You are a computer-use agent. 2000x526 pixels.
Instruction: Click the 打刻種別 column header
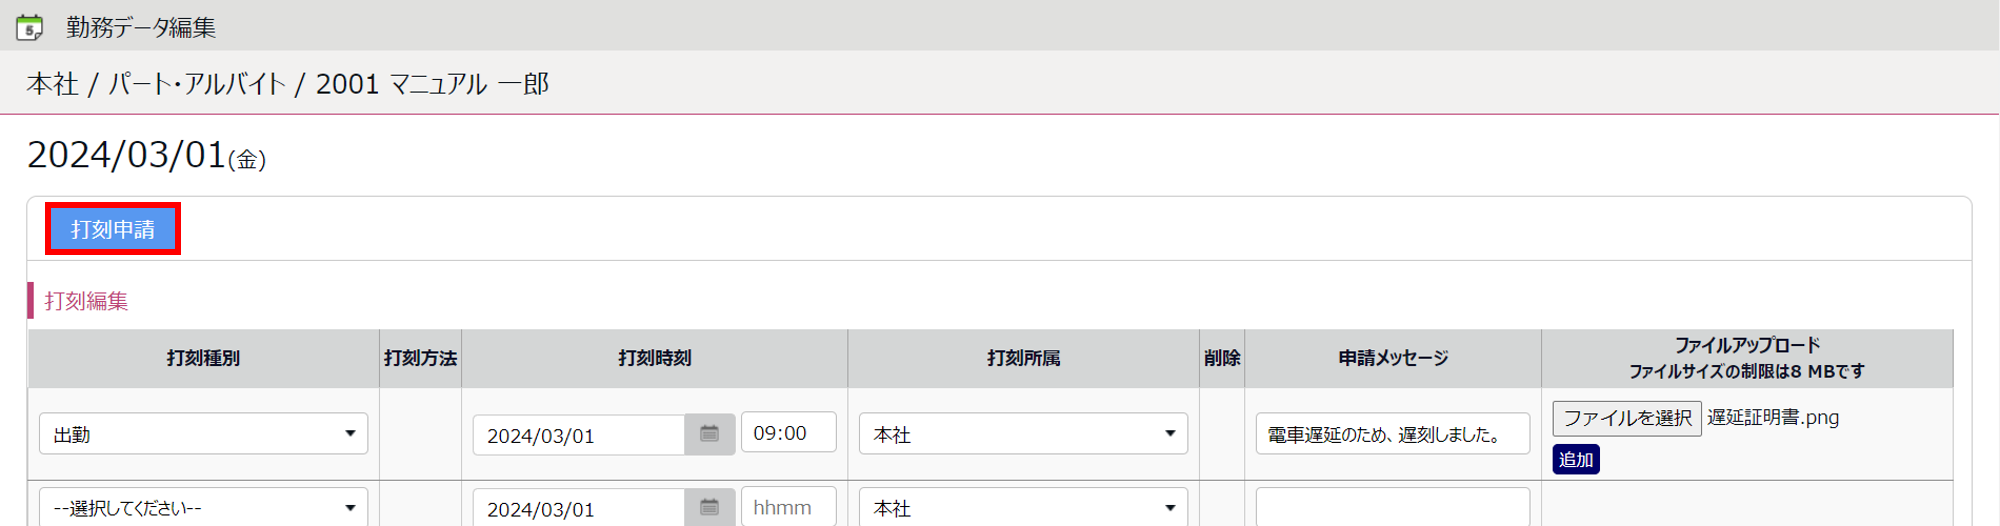(203, 358)
